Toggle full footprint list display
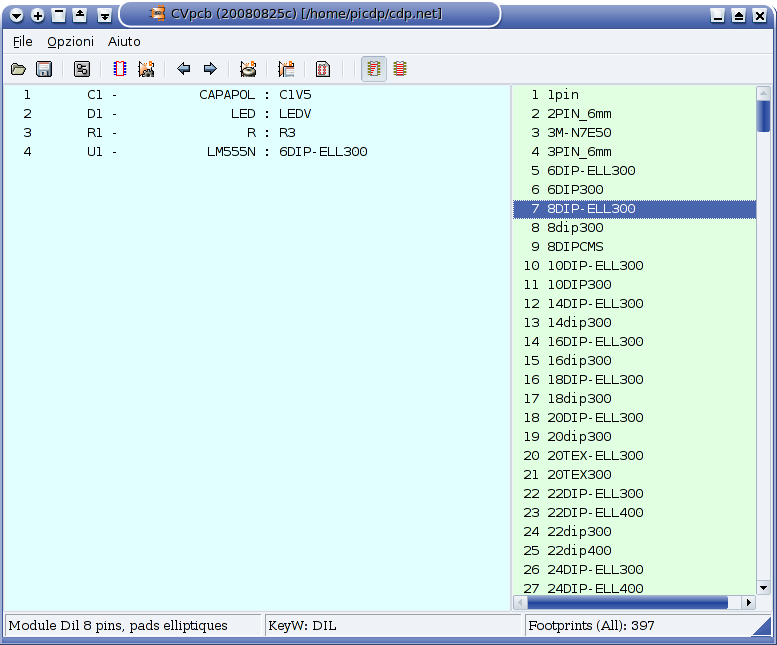Image resolution: width=777 pixels, height=645 pixels. coord(400,69)
